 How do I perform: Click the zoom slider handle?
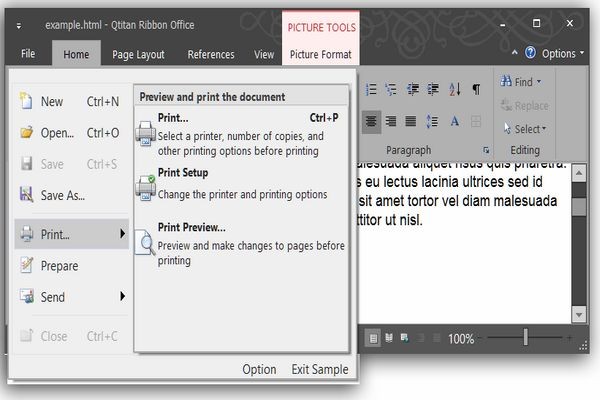pos(526,337)
